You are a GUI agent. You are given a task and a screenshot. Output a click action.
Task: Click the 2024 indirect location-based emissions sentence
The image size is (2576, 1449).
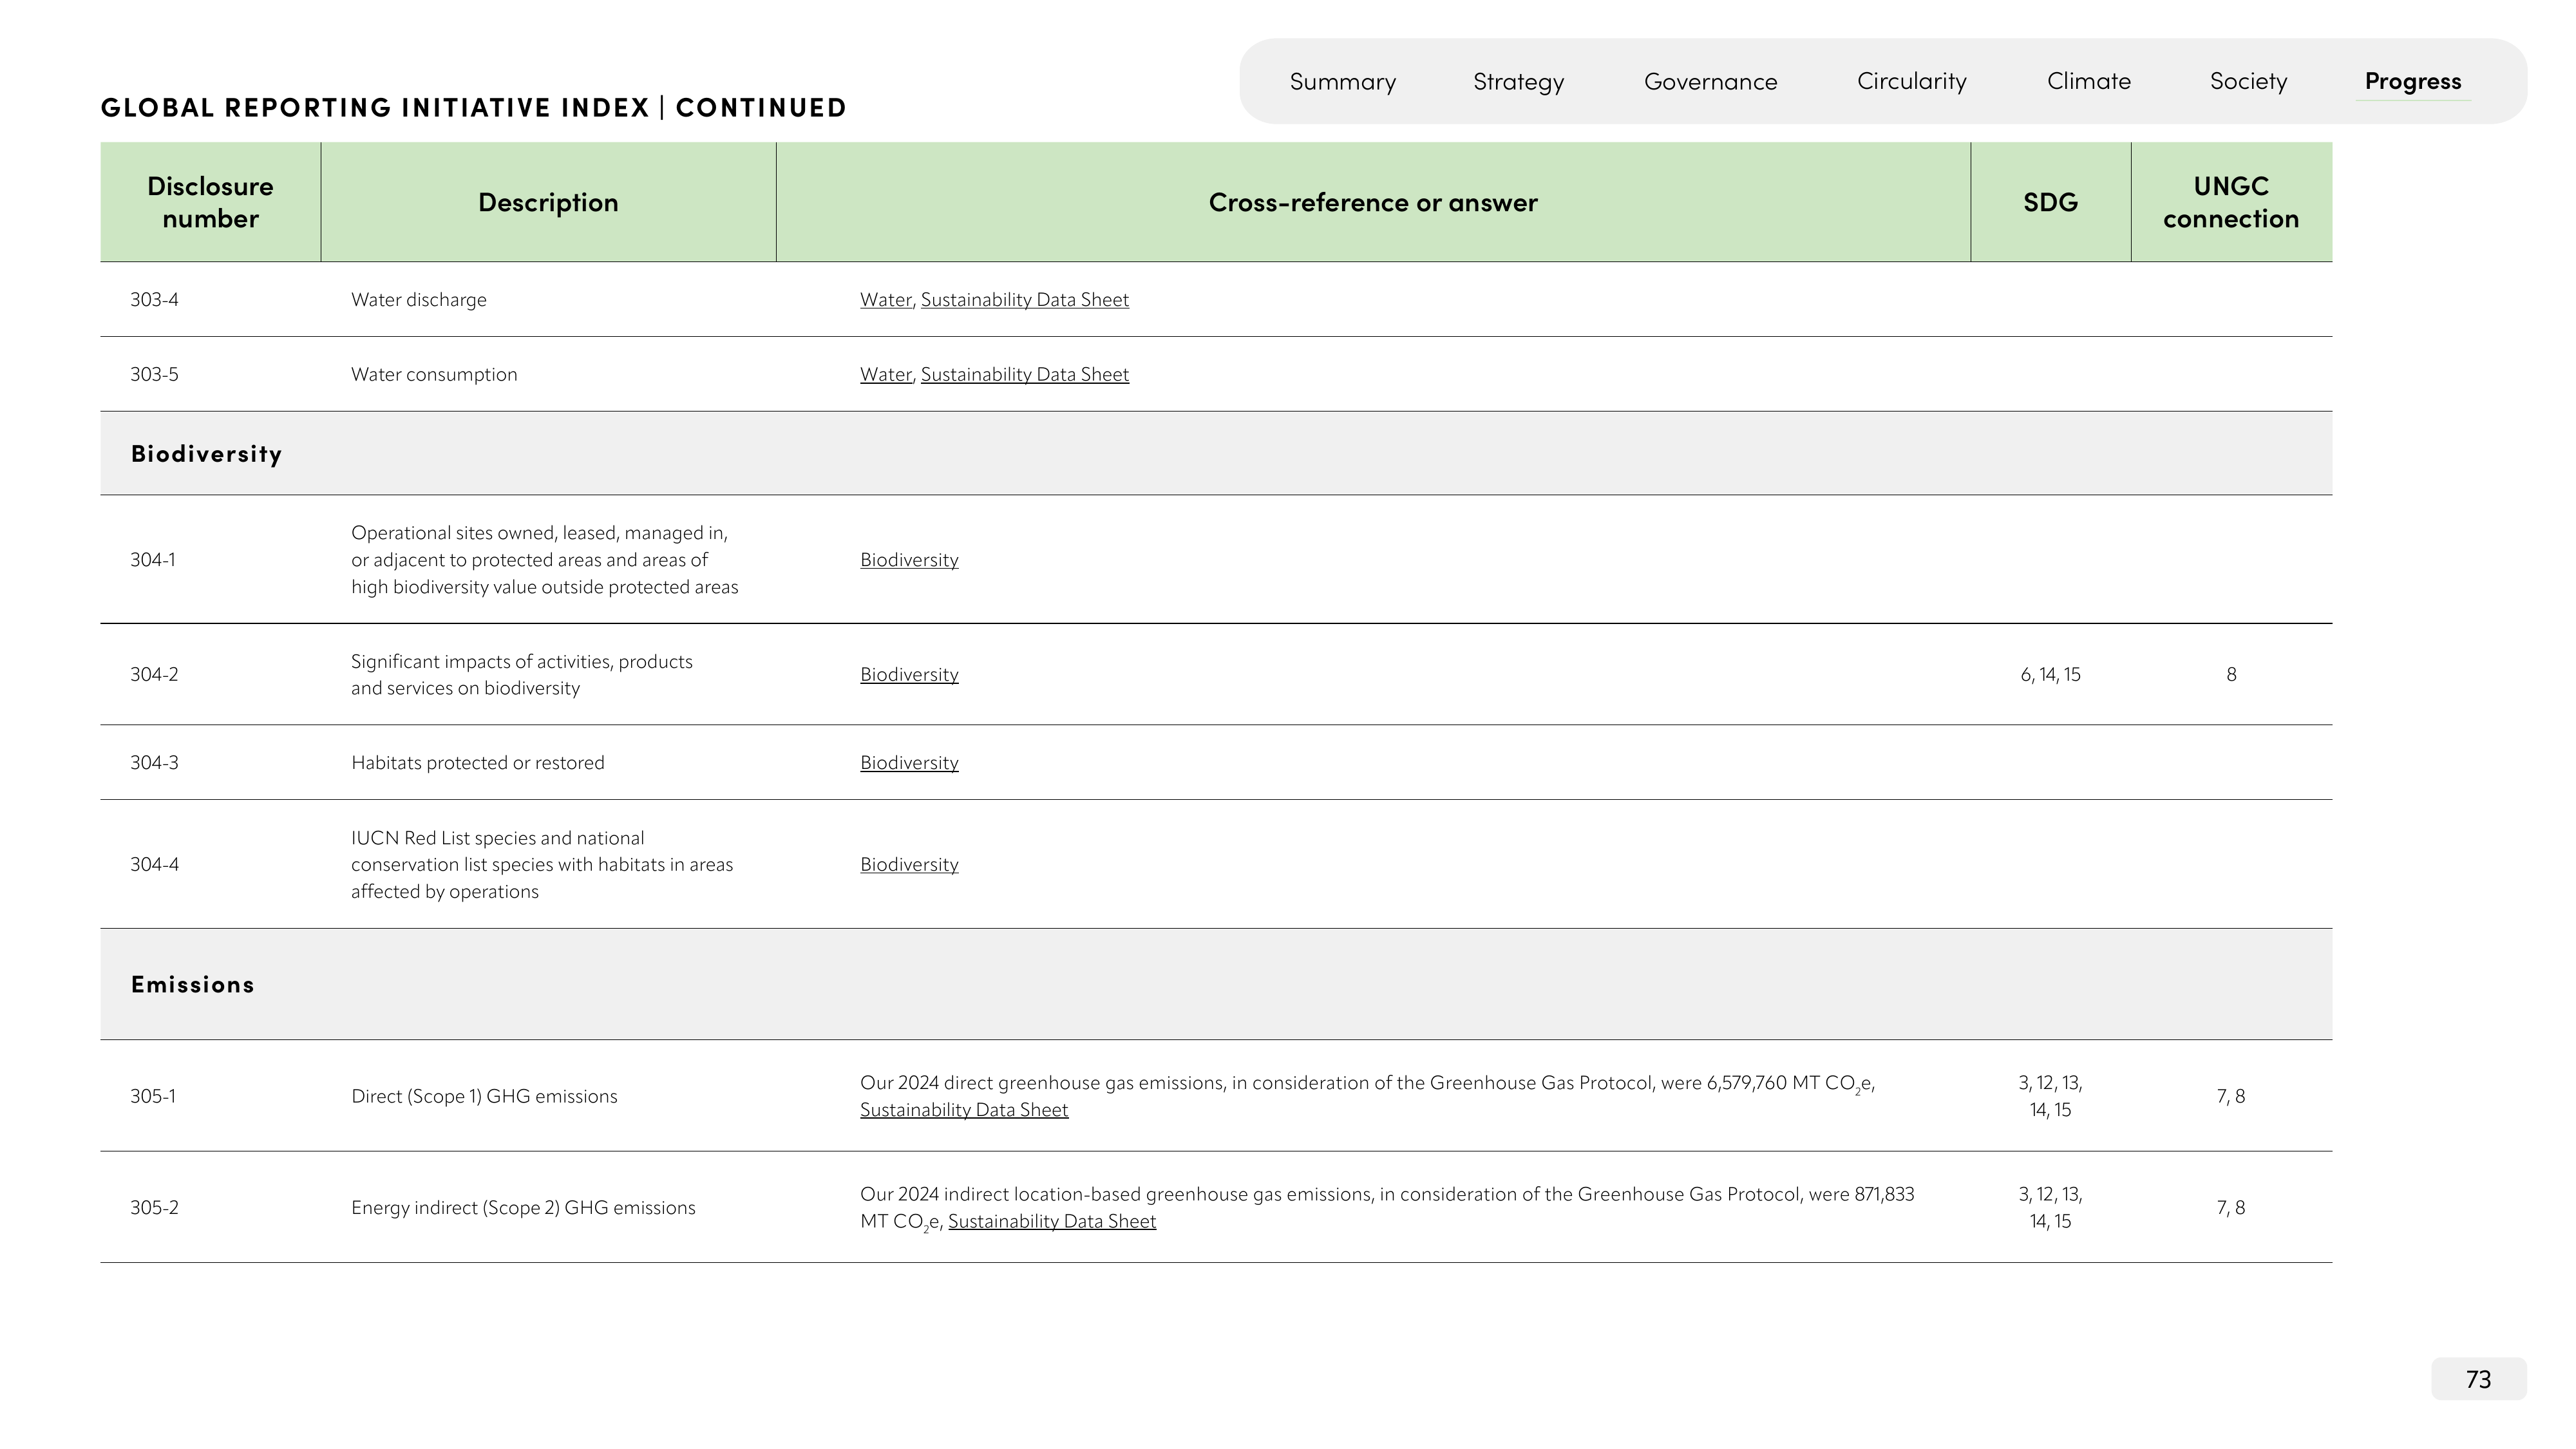(x=1387, y=1207)
